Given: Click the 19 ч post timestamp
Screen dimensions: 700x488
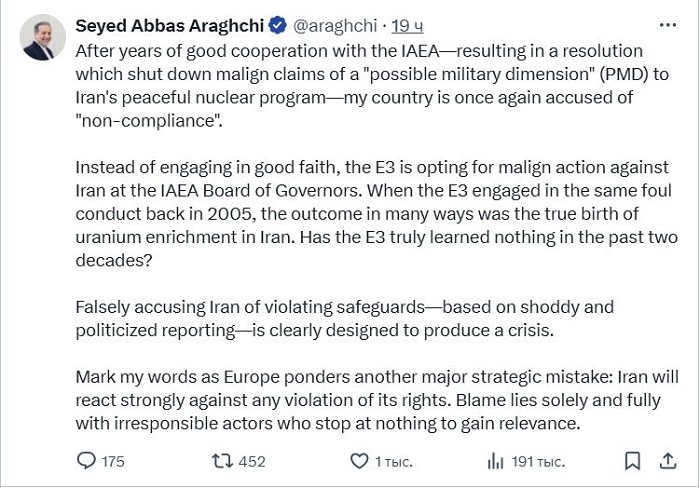Looking at the screenshot, I should point(407,26).
